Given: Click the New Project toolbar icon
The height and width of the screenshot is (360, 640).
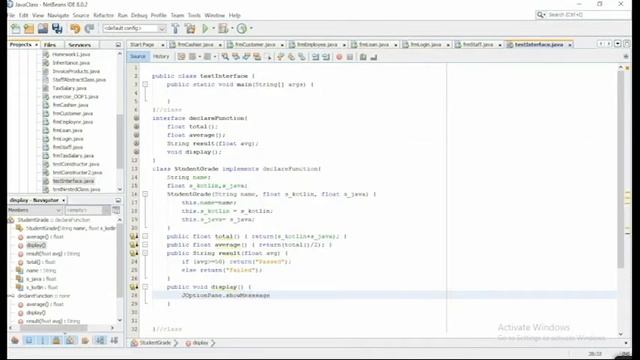Looking at the screenshot, I should (29, 29).
